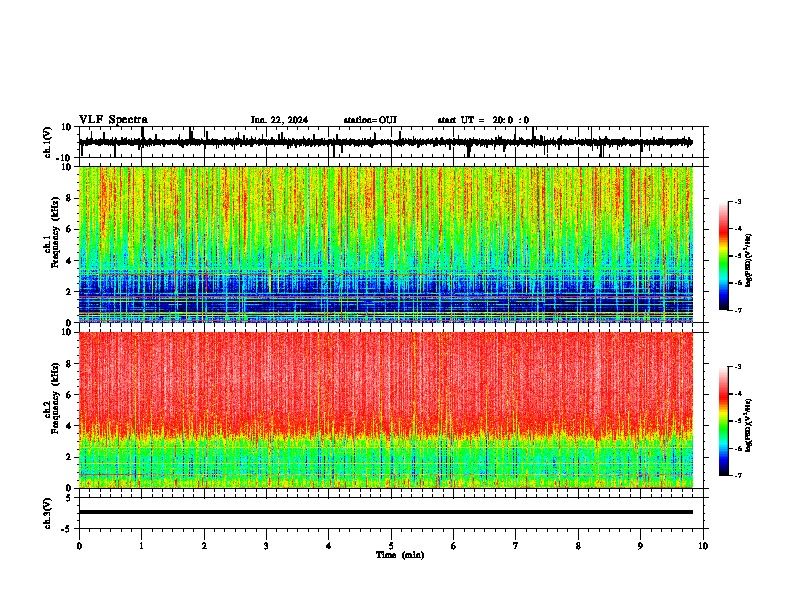The image size is (792, 612).
Task: Click the "ch.1(V)" axis label
Action: point(48,142)
